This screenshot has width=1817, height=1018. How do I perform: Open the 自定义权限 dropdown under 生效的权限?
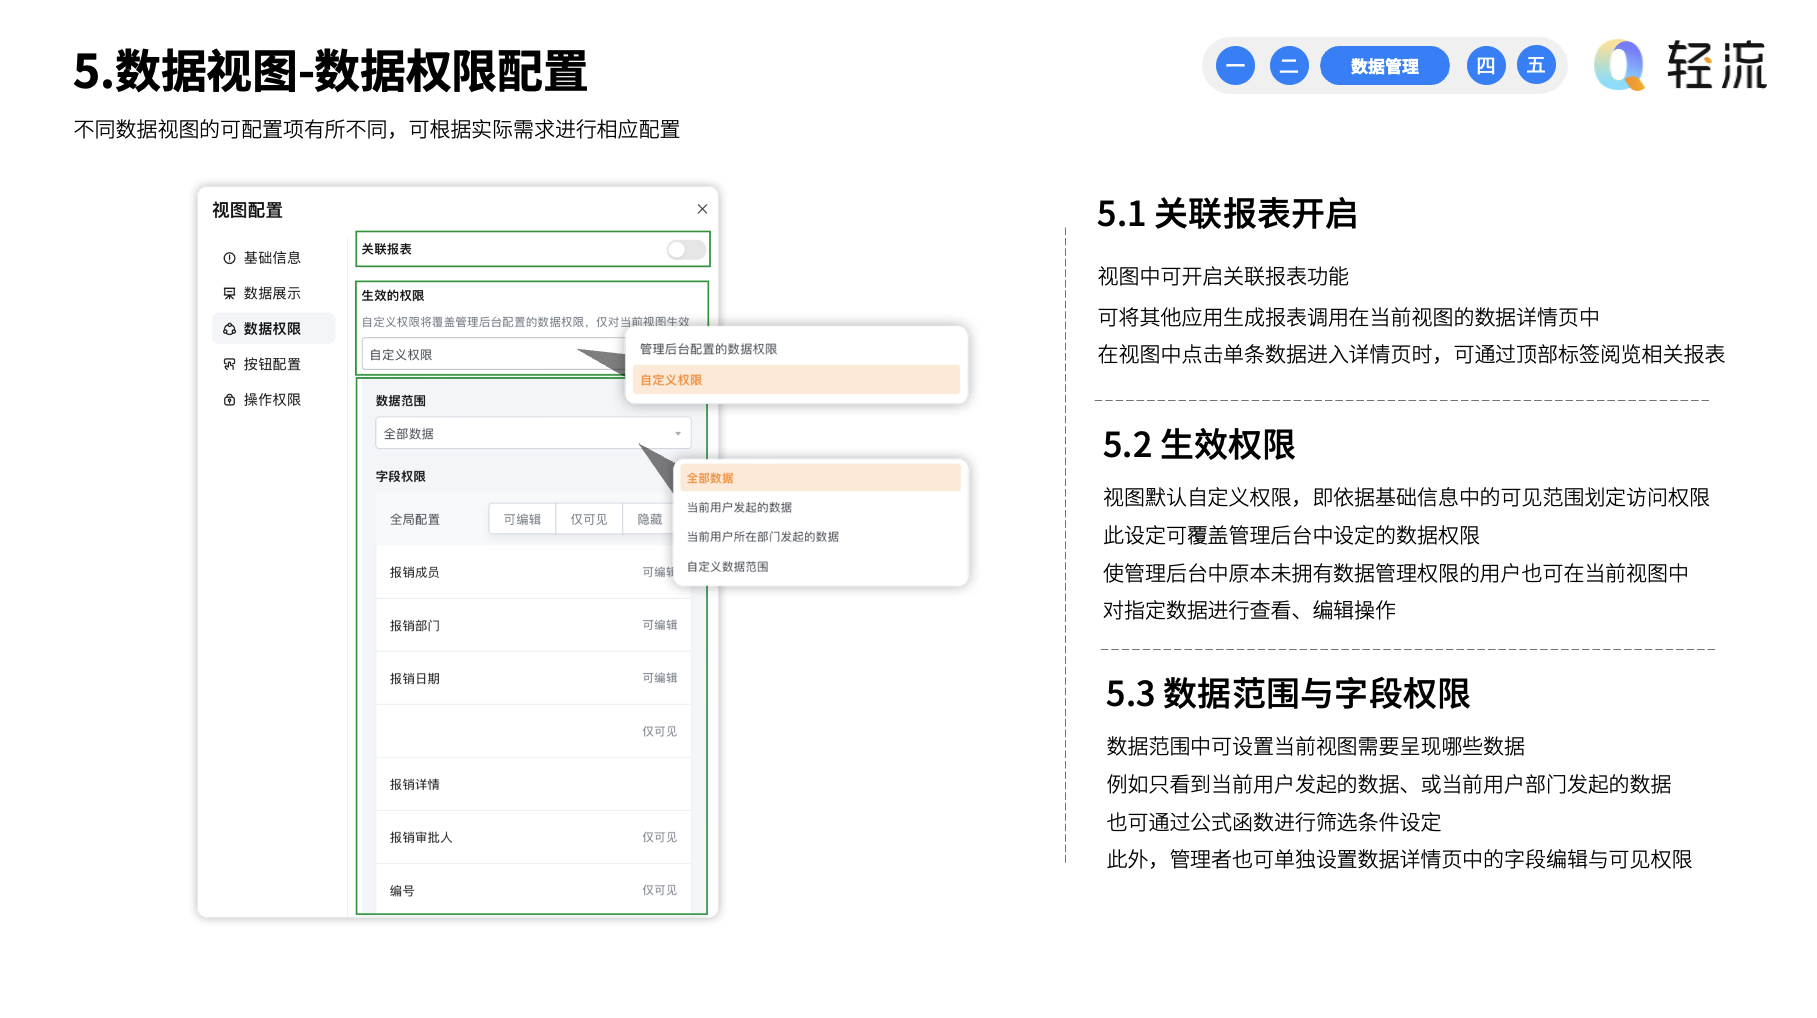(494, 355)
